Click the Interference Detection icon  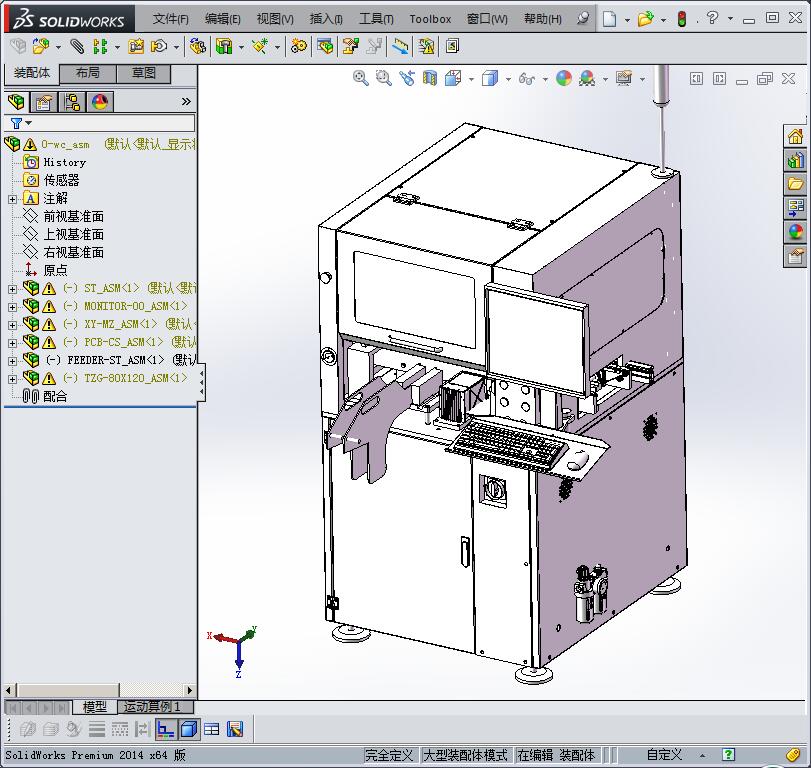point(400,47)
